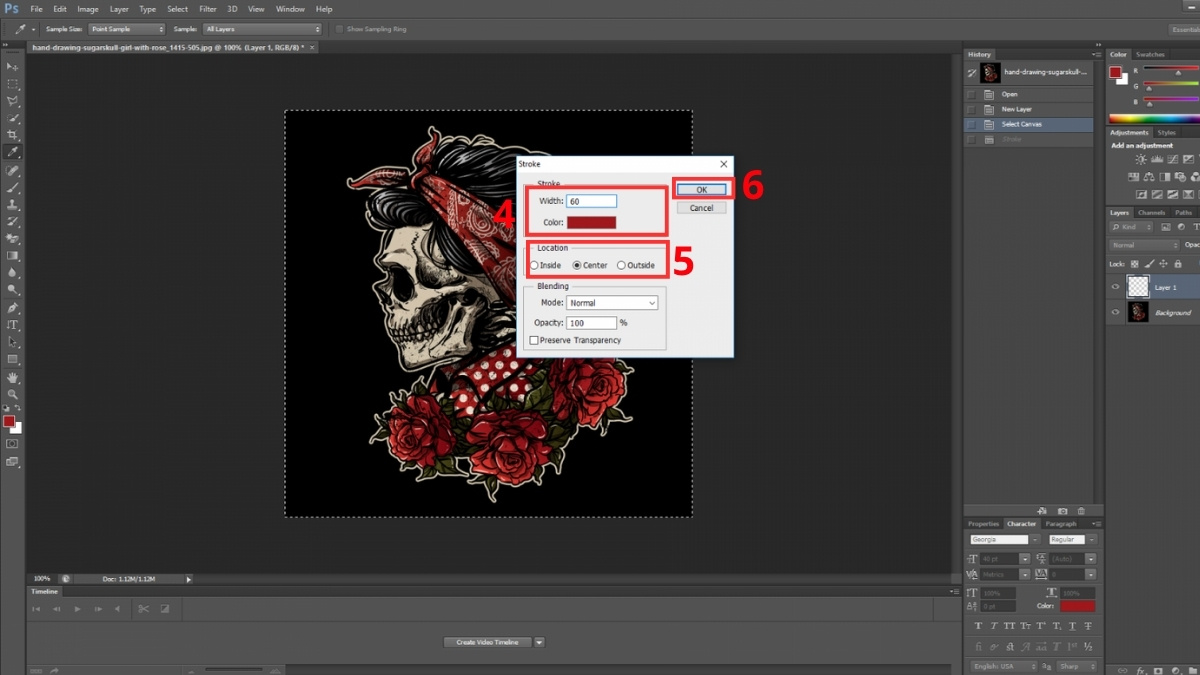Image resolution: width=1200 pixels, height=675 pixels.
Task: Select the Clone Stamp tool
Action: (x=13, y=204)
